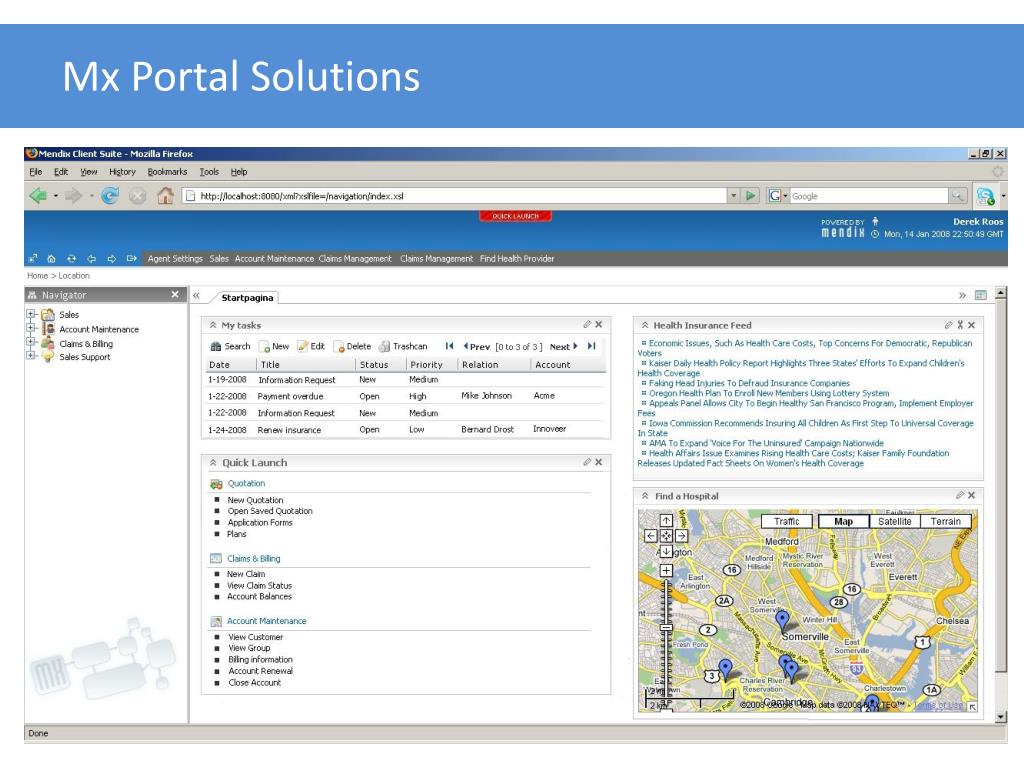
Task: Click the map zoom slider handle
Action: pos(666,628)
